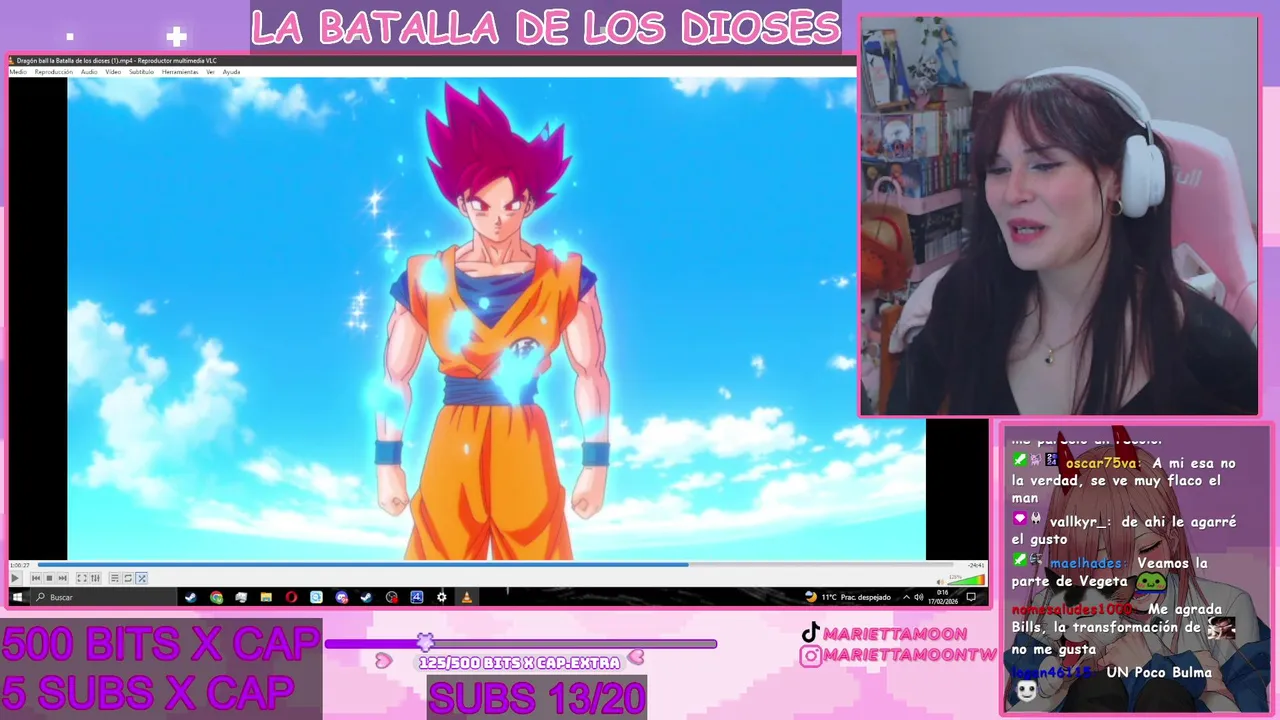Click the Buscar taskbar search box
This screenshot has width=1280, height=720.
click(x=103, y=597)
